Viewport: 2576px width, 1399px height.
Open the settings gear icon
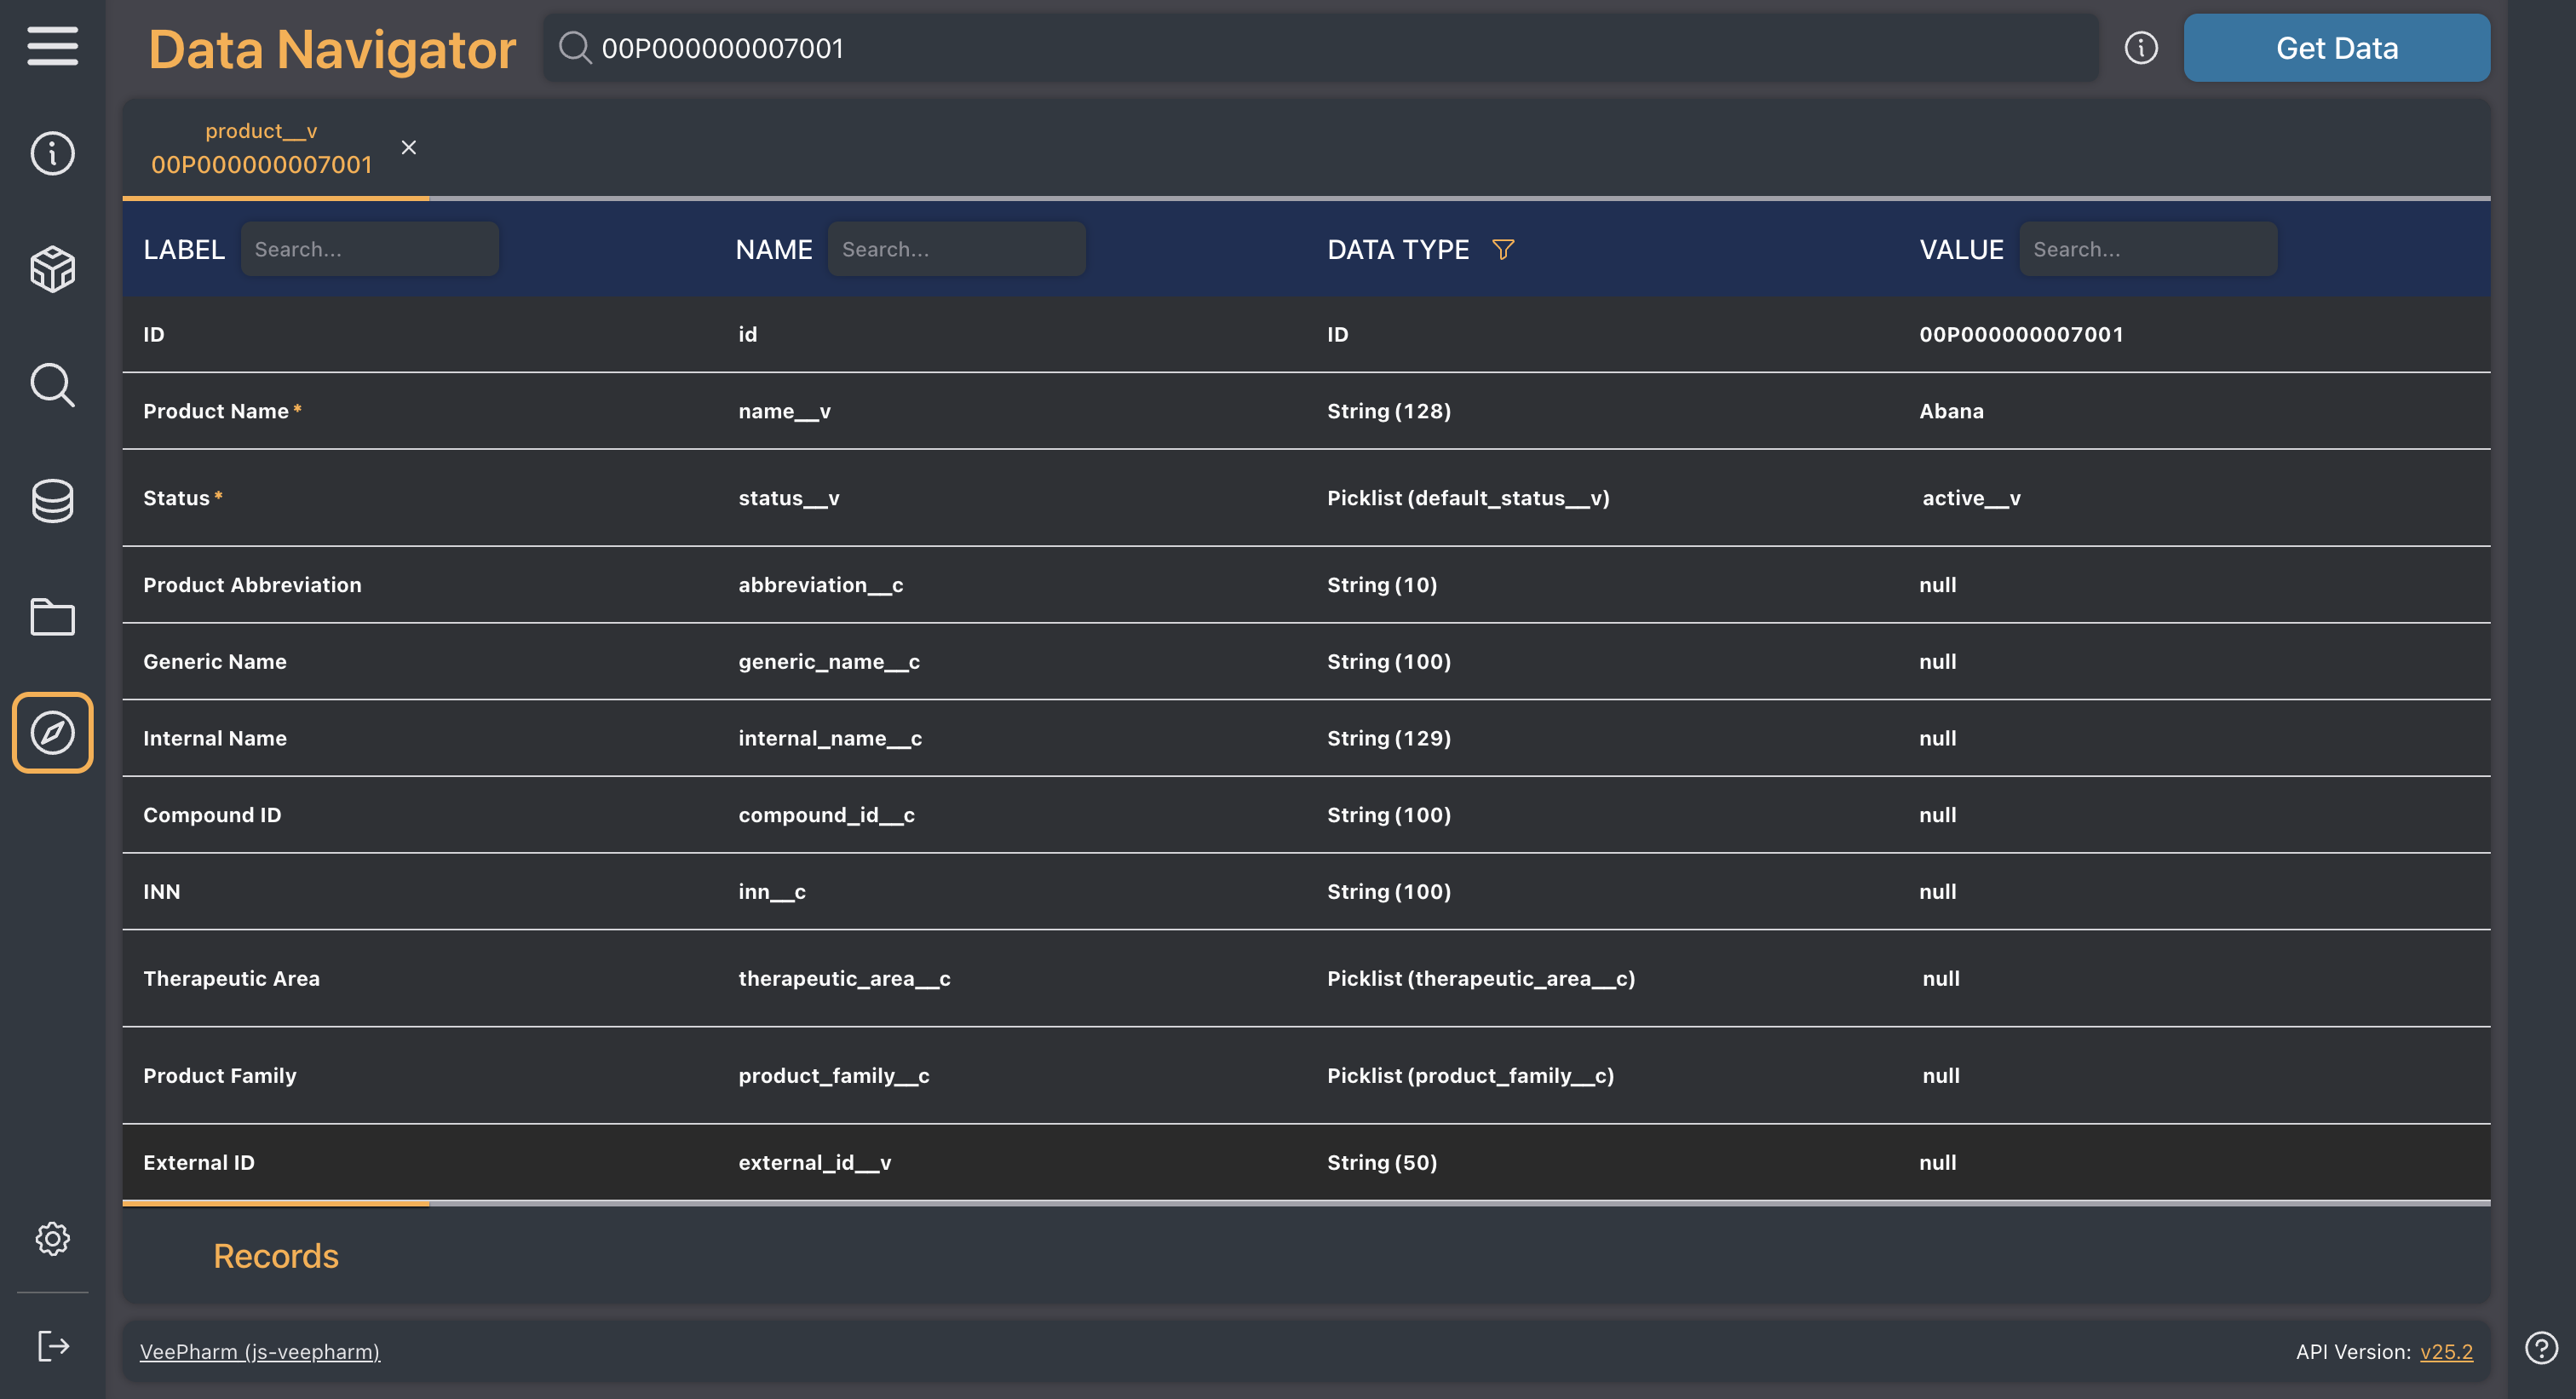(x=52, y=1239)
